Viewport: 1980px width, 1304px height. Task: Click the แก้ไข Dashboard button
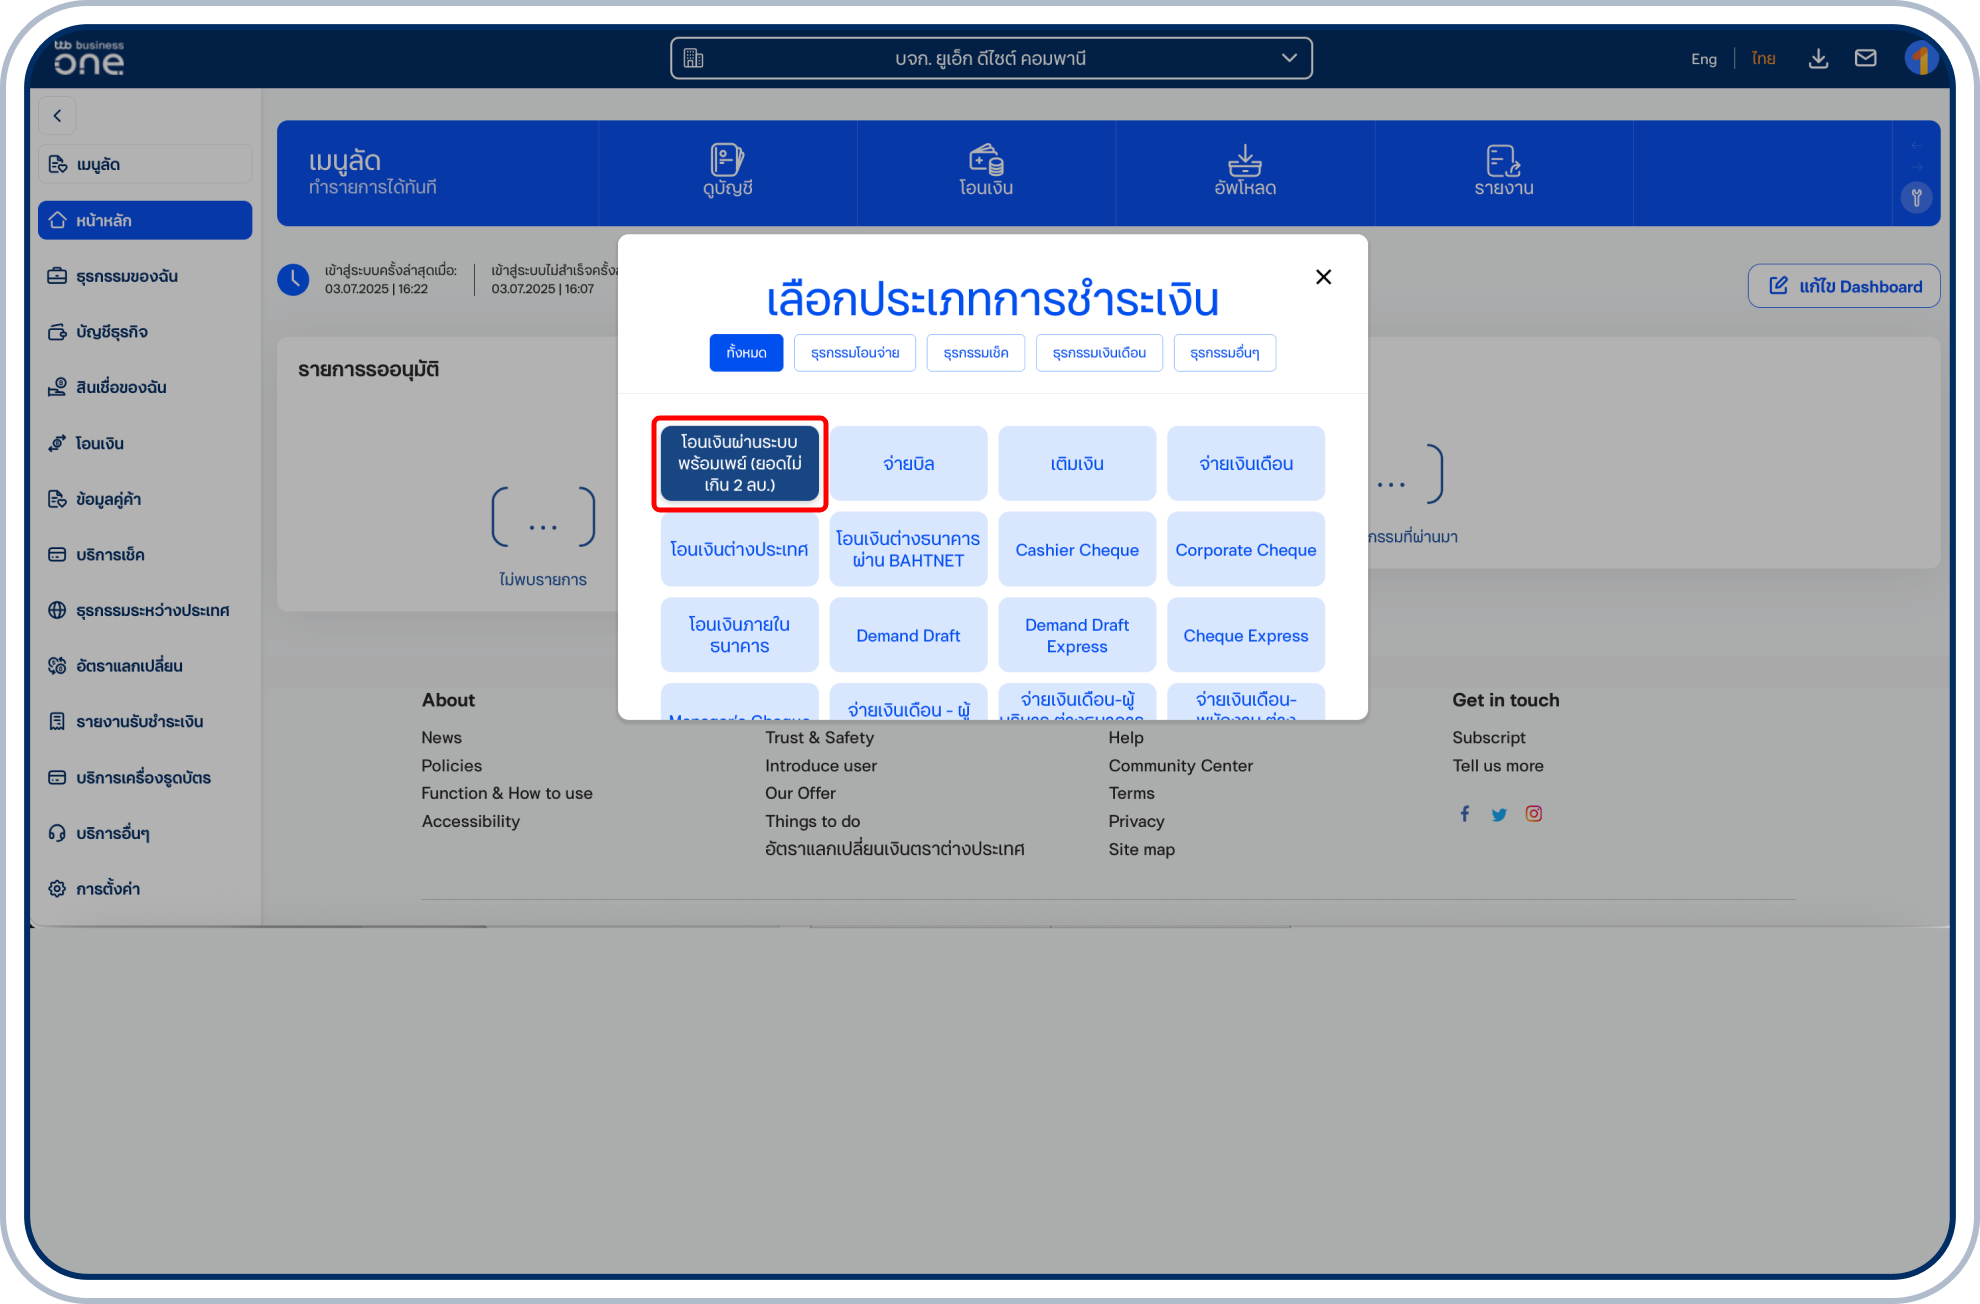[x=1843, y=287]
